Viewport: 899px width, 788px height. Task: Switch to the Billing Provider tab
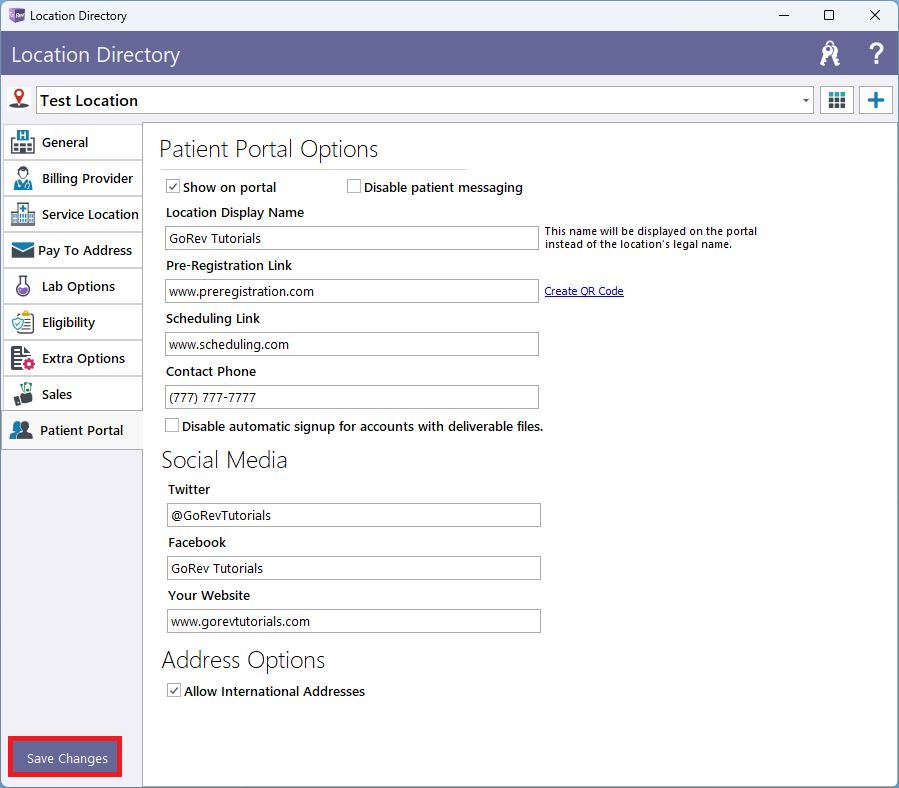73,178
